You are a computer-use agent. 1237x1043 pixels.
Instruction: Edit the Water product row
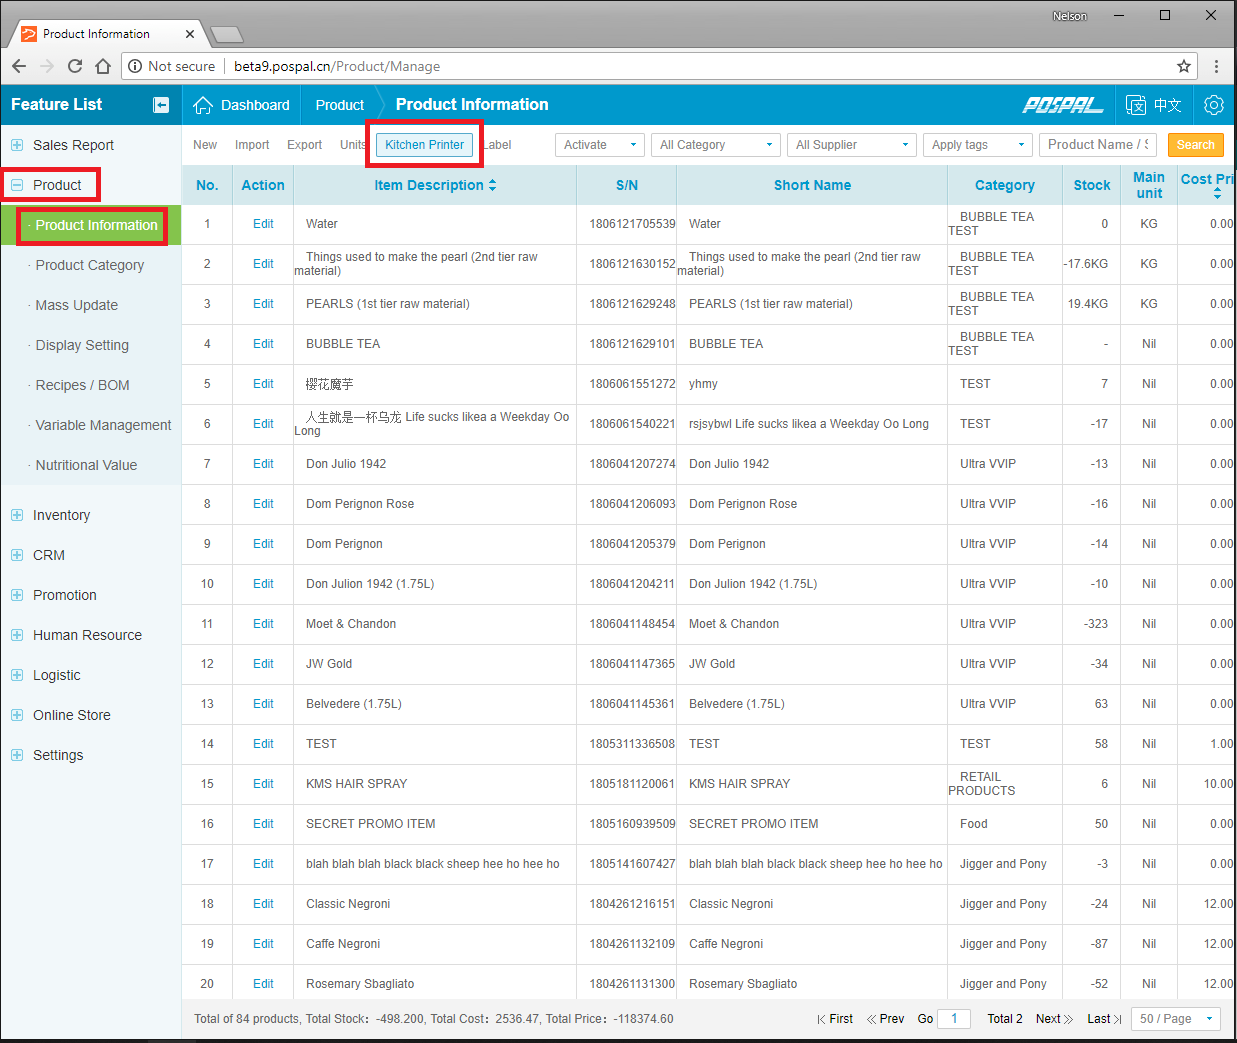pos(263,224)
